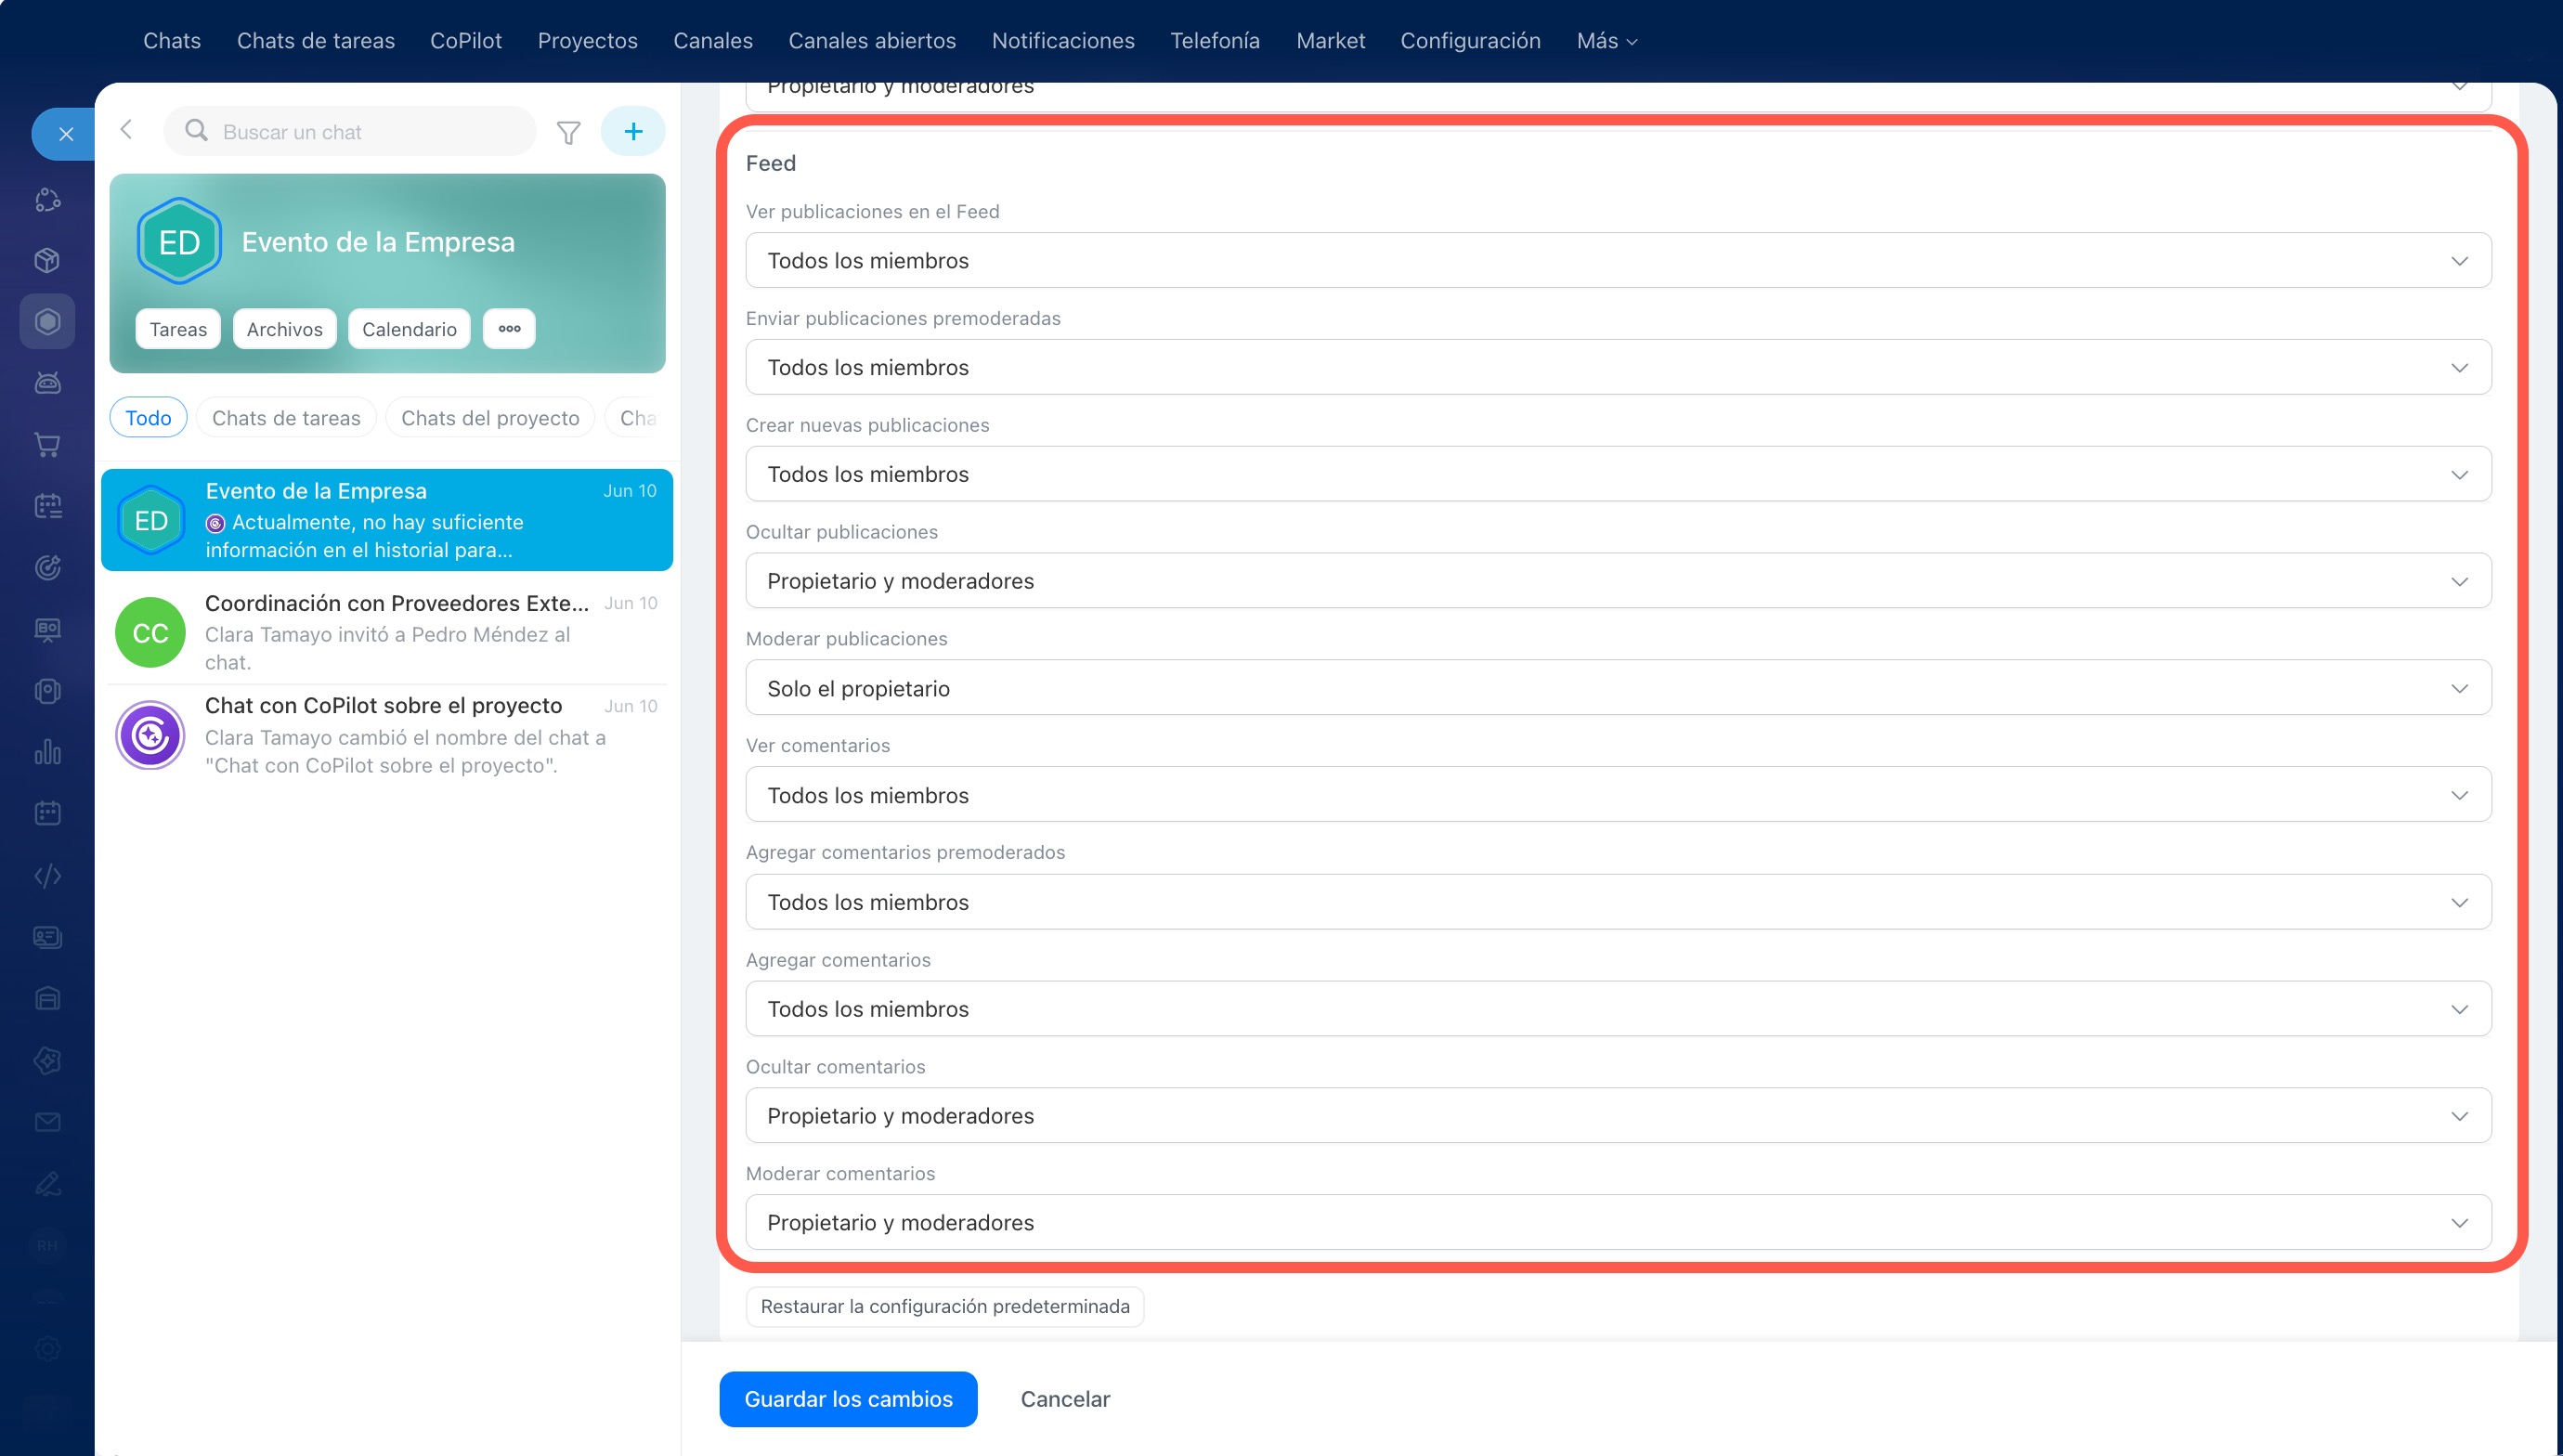Expand the Más menu
Viewport: 2563px width, 1456px height.
[x=1607, y=41]
